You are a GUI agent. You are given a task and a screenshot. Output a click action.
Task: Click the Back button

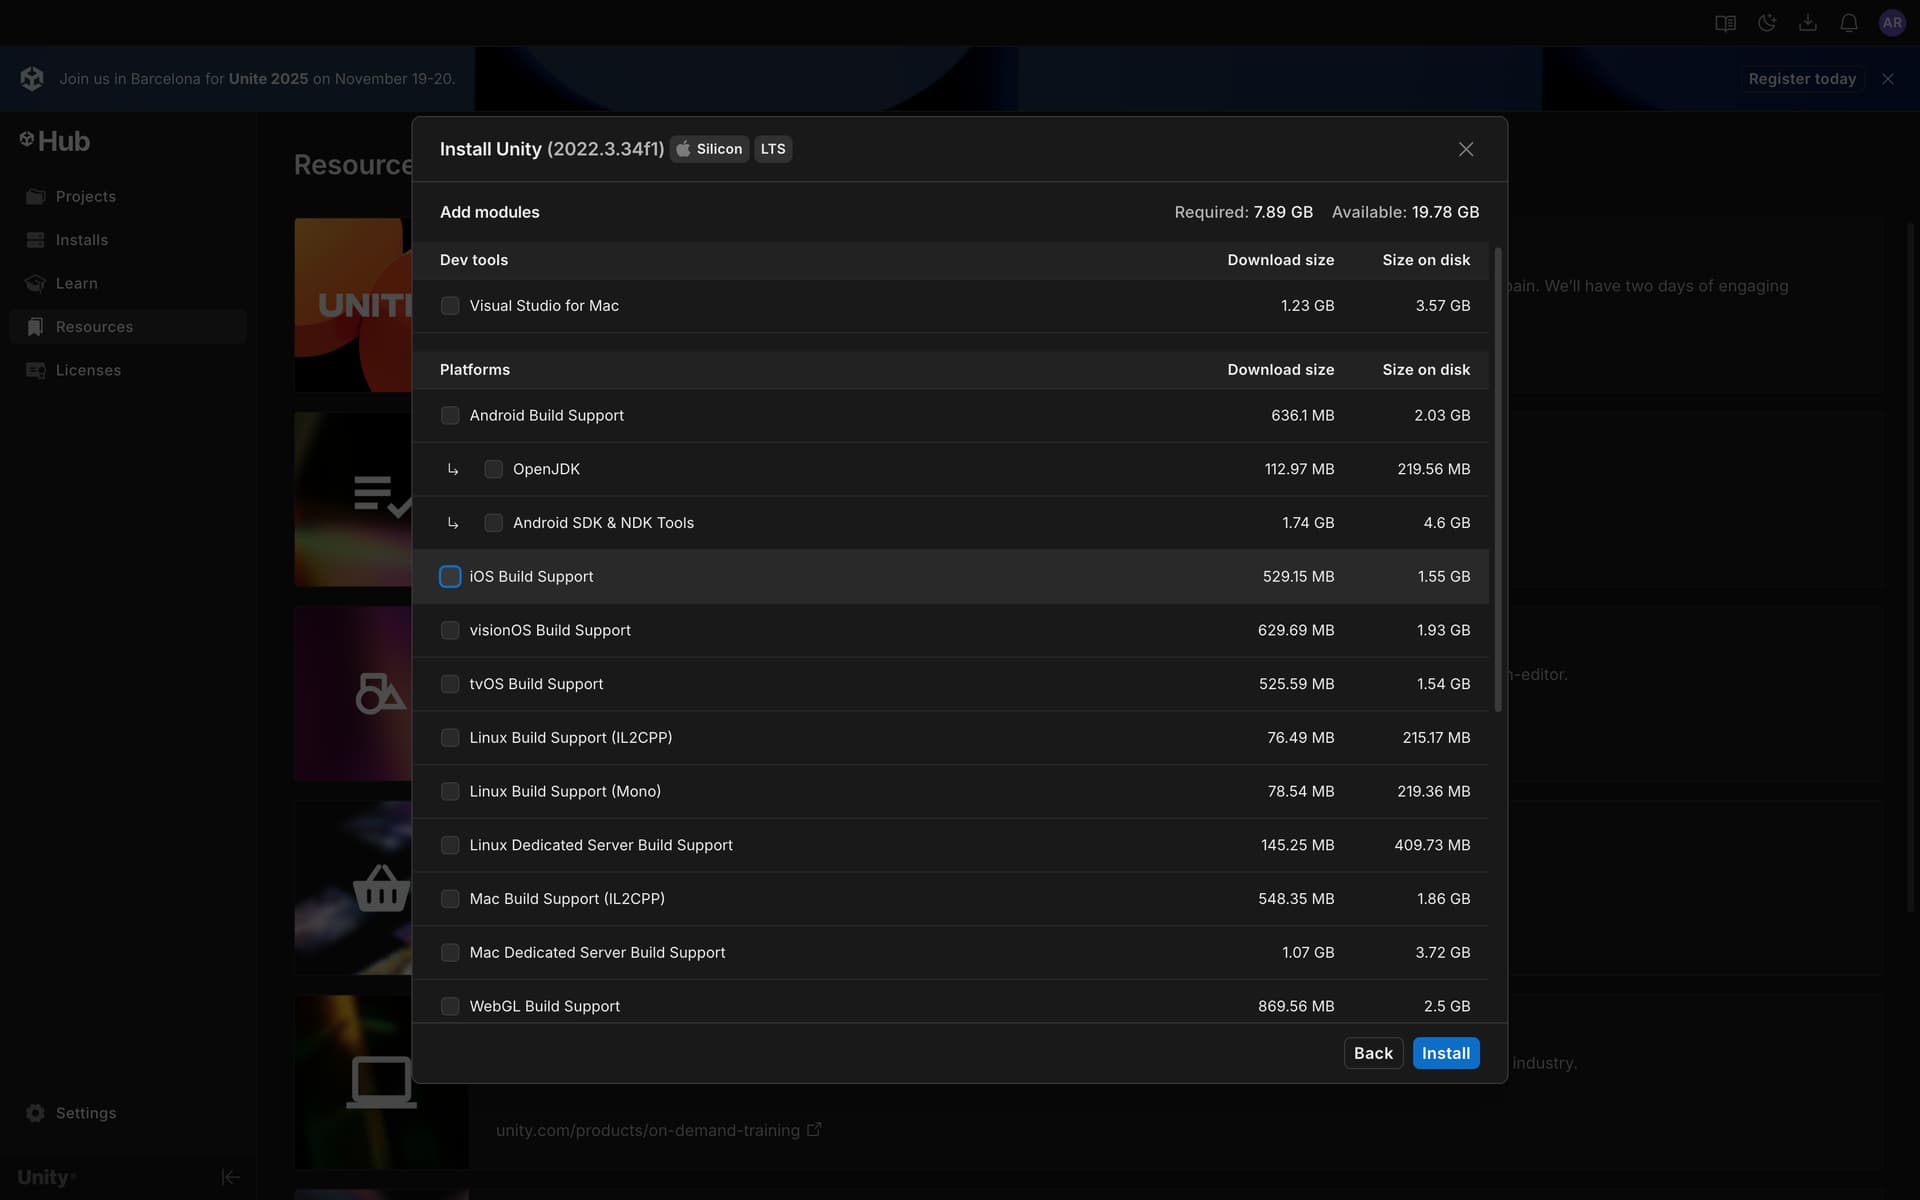[1373, 1053]
